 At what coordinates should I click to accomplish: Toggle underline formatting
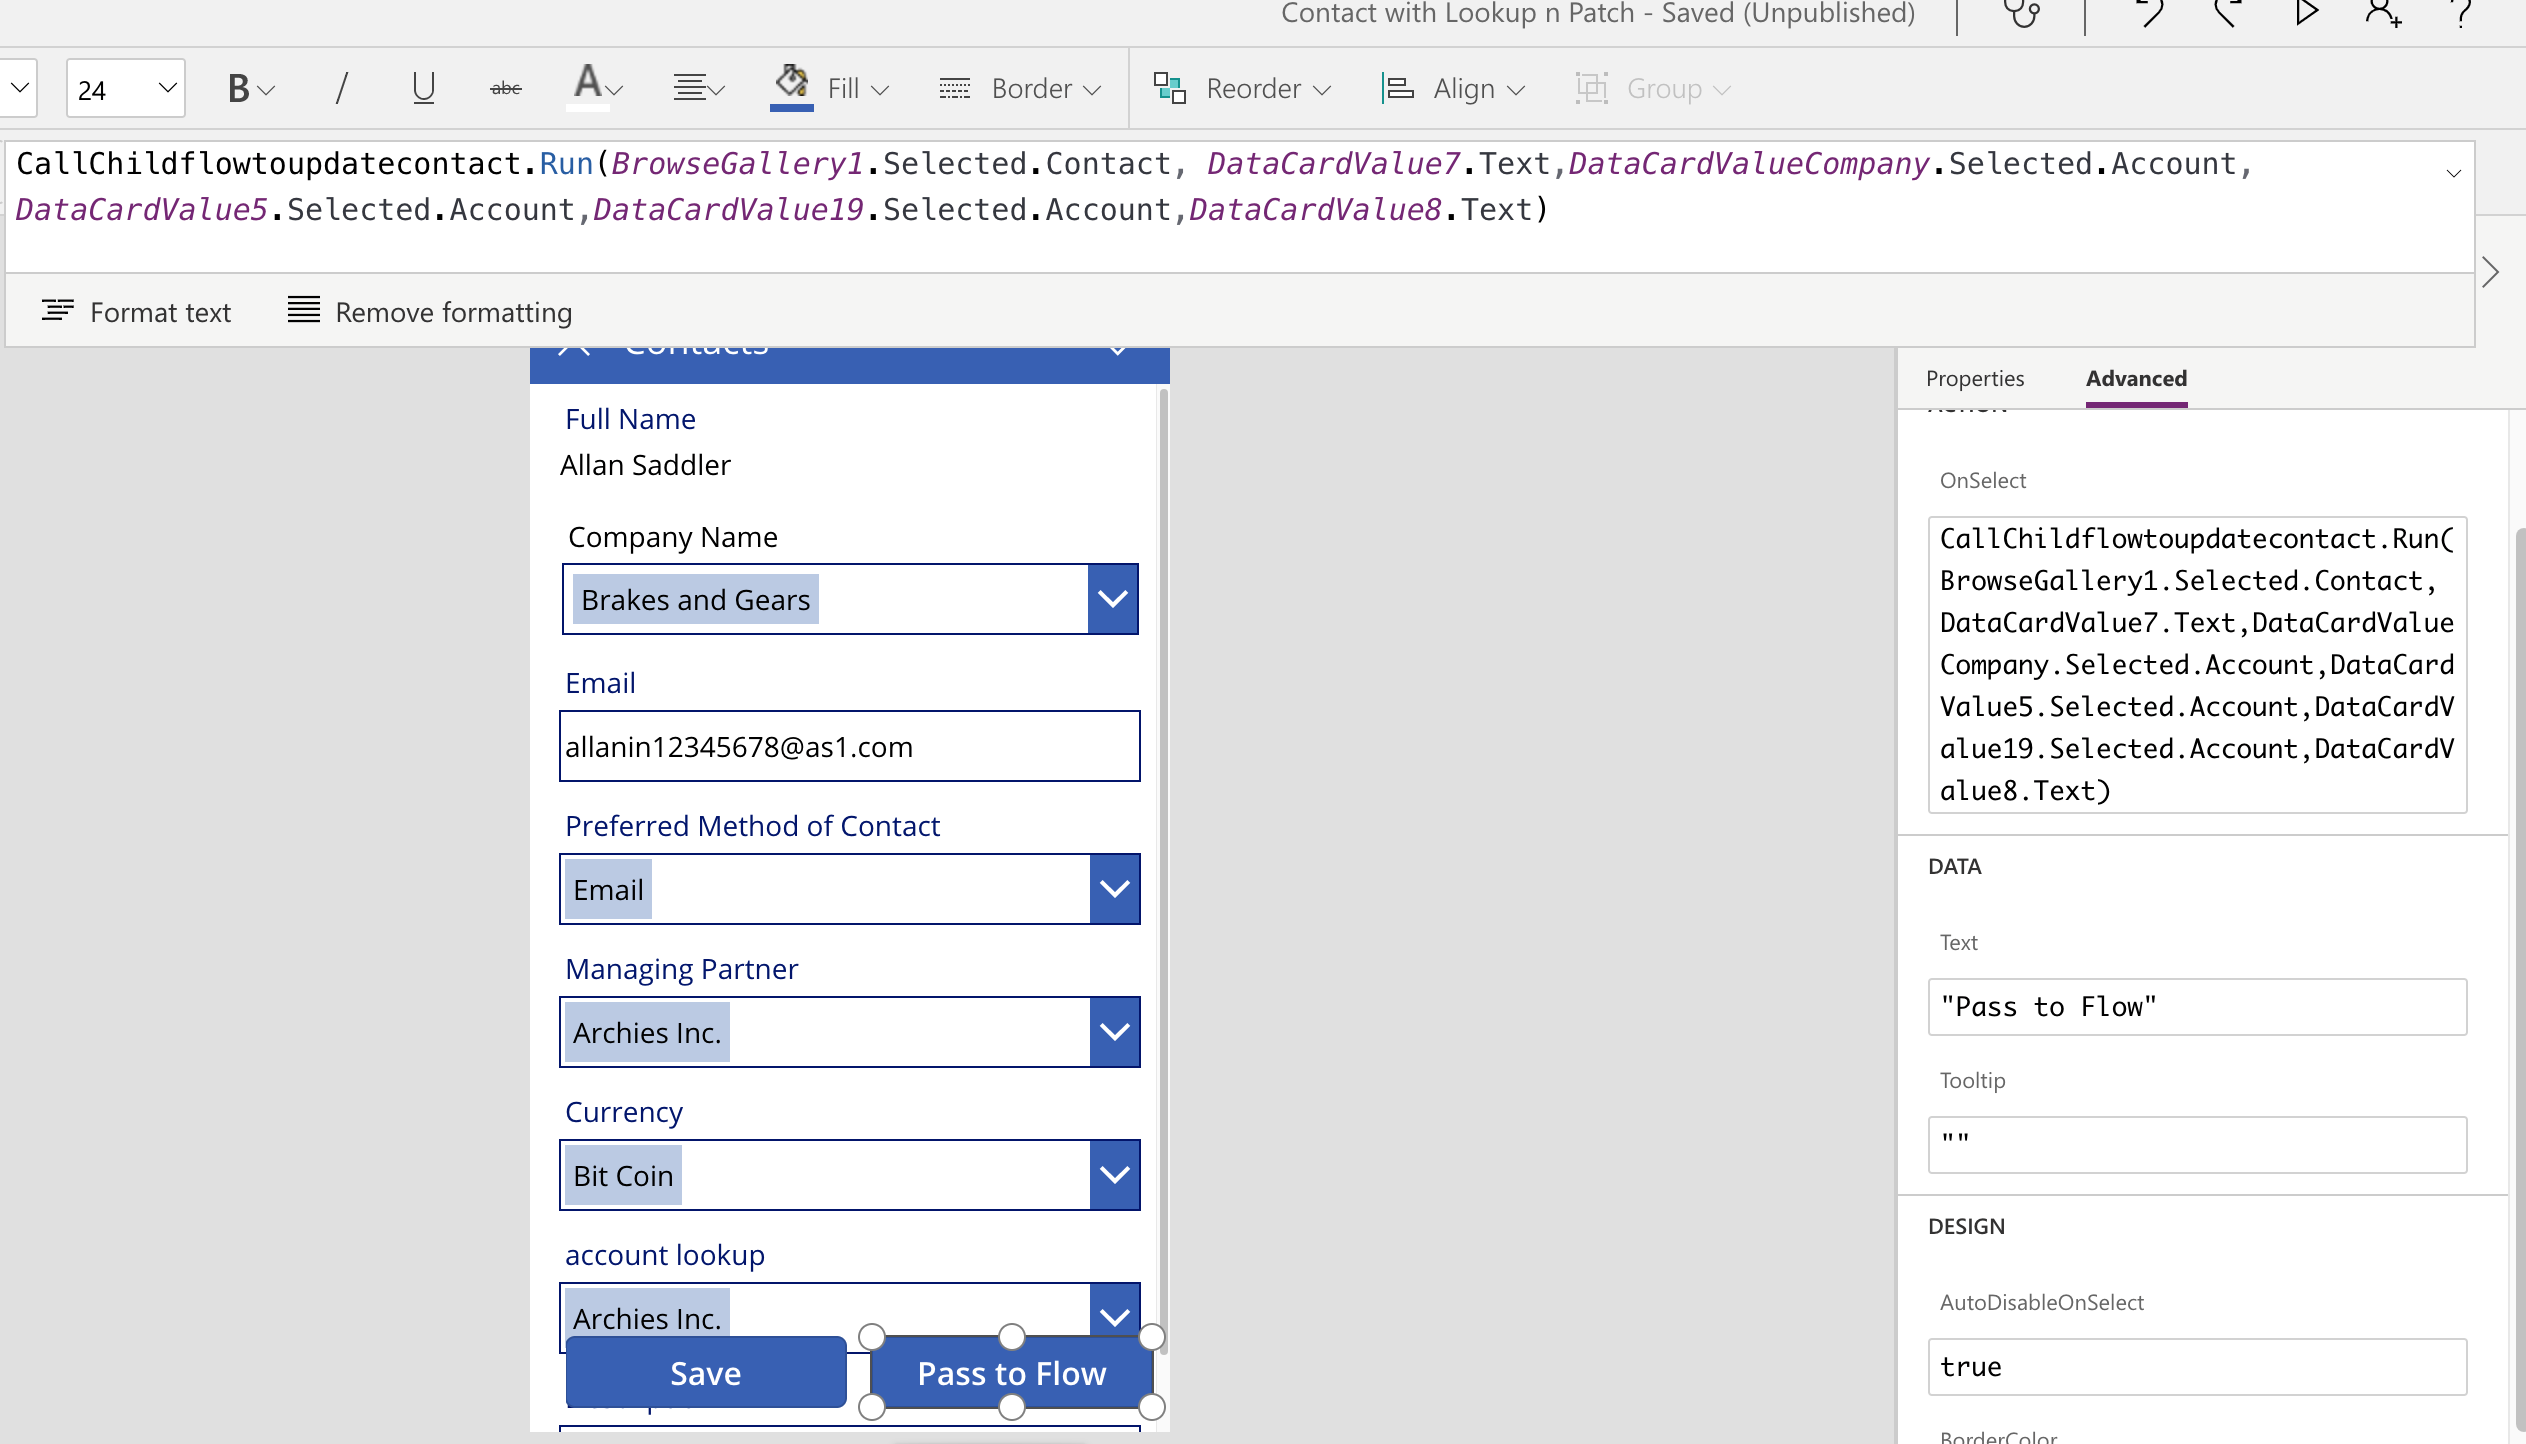pyautogui.click(x=423, y=89)
